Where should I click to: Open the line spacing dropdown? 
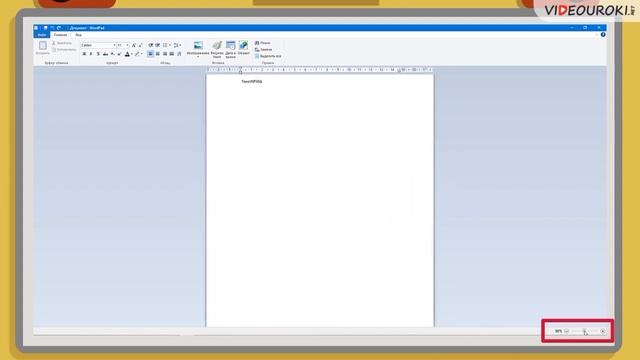[x=177, y=45]
